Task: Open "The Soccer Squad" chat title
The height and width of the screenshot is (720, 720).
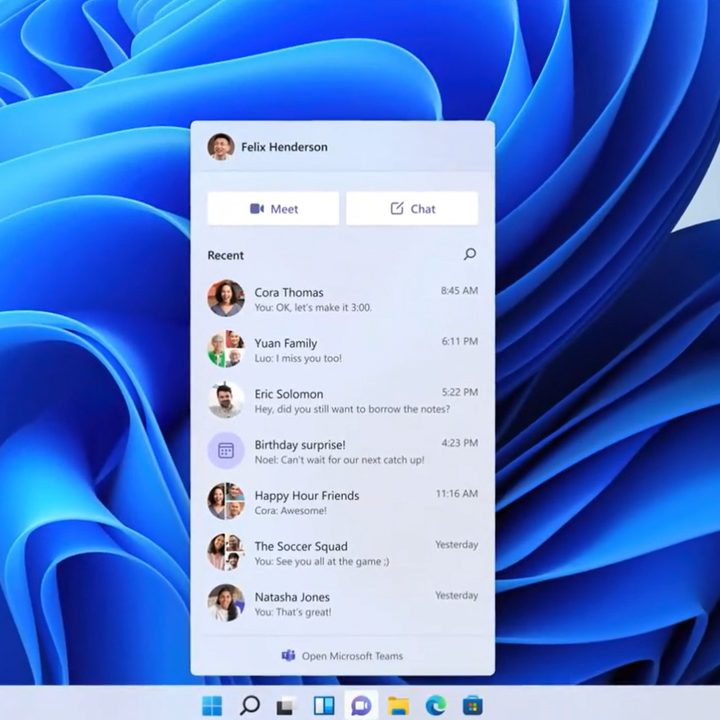Action: pyautogui.click(x=301, y=546)
